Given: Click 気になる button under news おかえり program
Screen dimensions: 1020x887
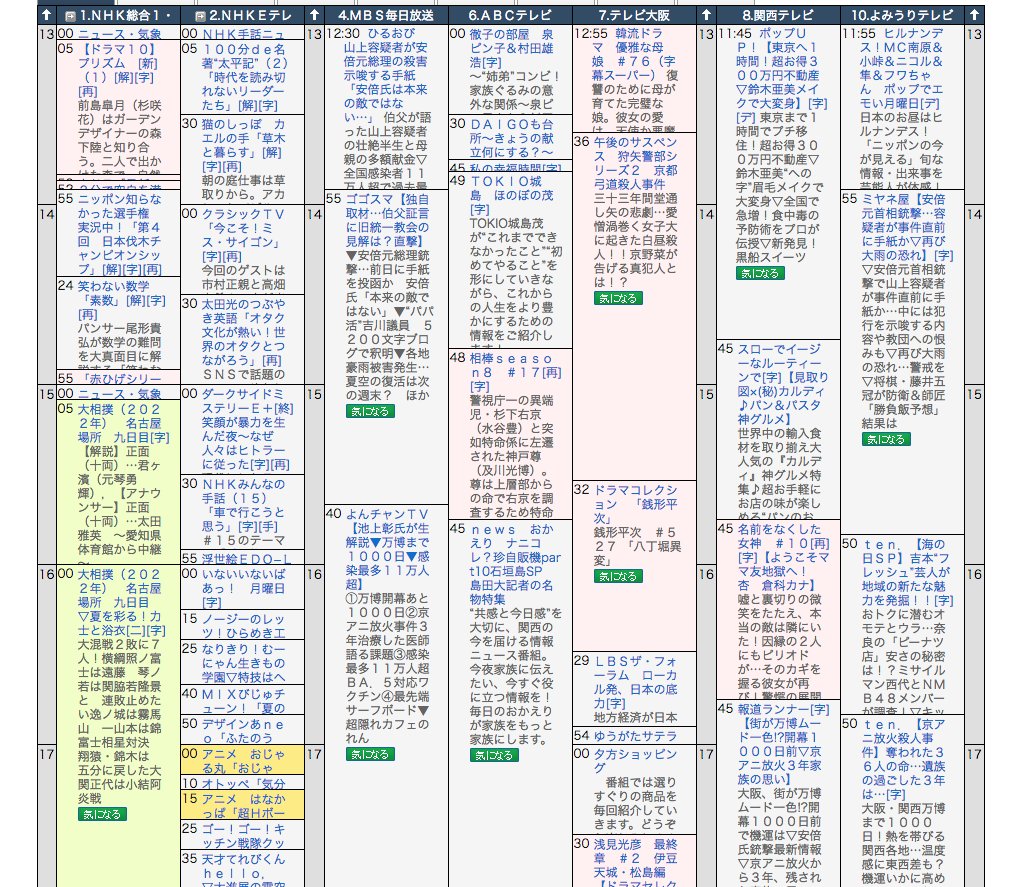Looking at the screenshot, I should (x=494, y=755).
